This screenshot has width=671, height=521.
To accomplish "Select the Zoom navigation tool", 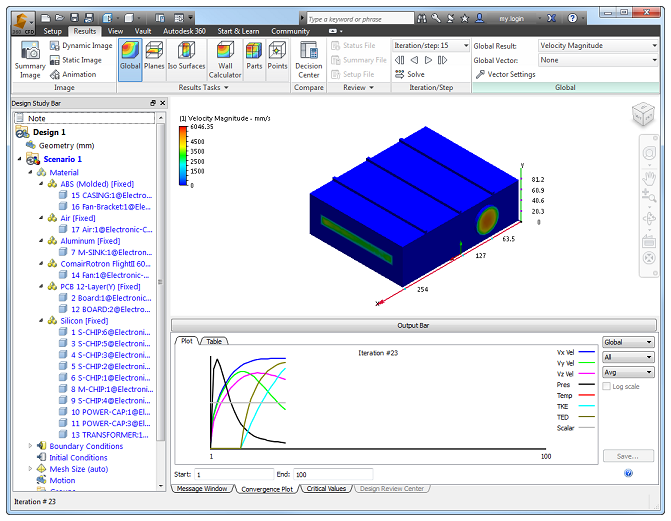I will tap(649, 196).
